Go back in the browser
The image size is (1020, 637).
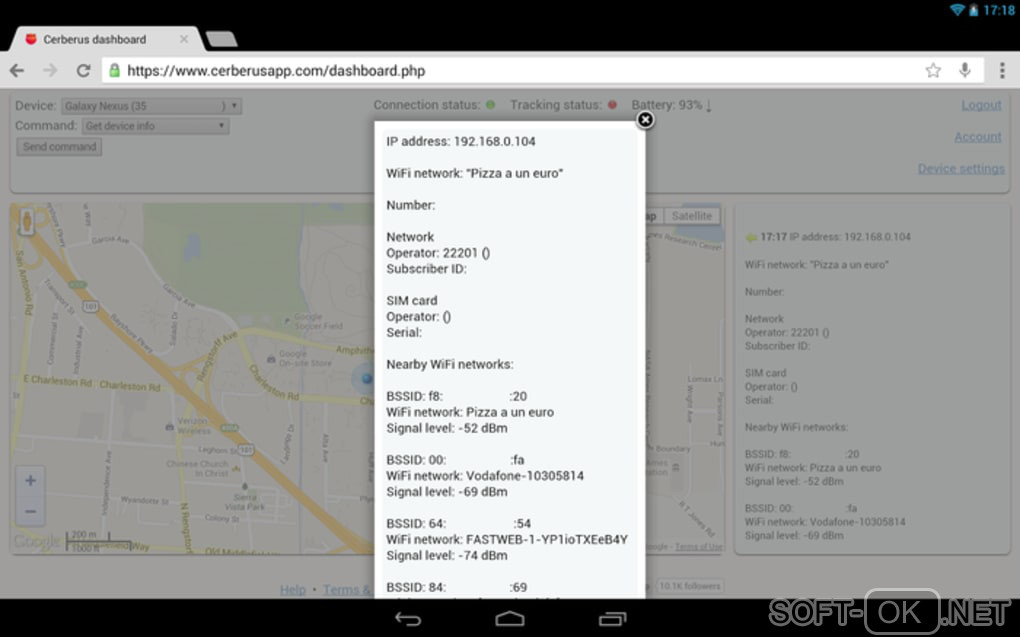(18, 70)
